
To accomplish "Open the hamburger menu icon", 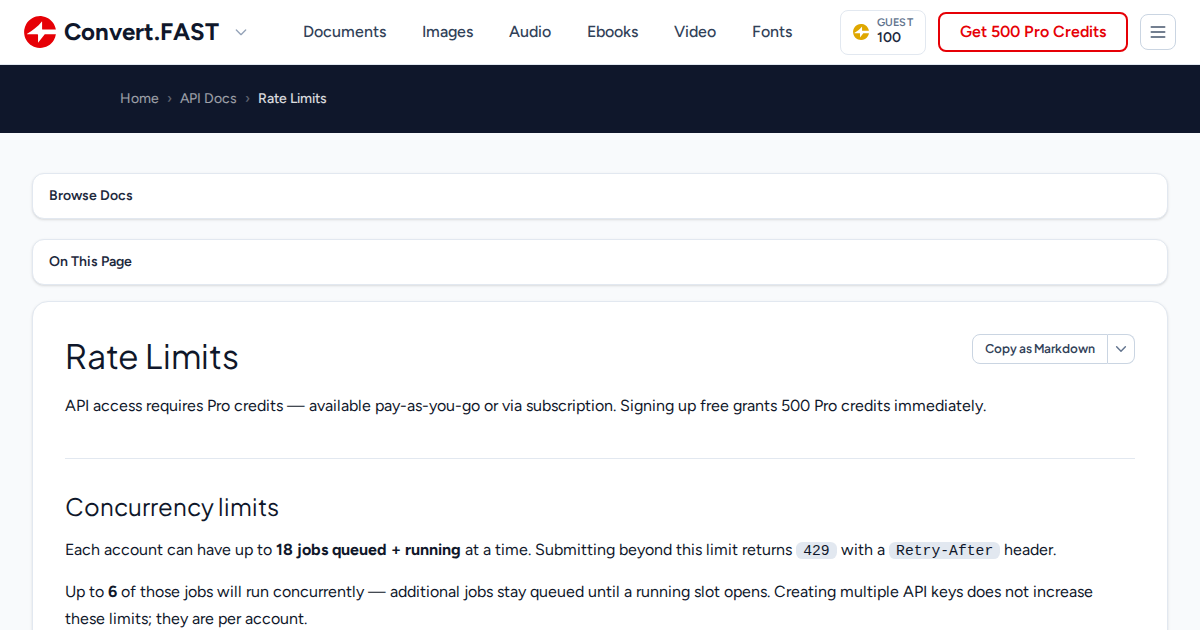I will tap(1158, 32).
